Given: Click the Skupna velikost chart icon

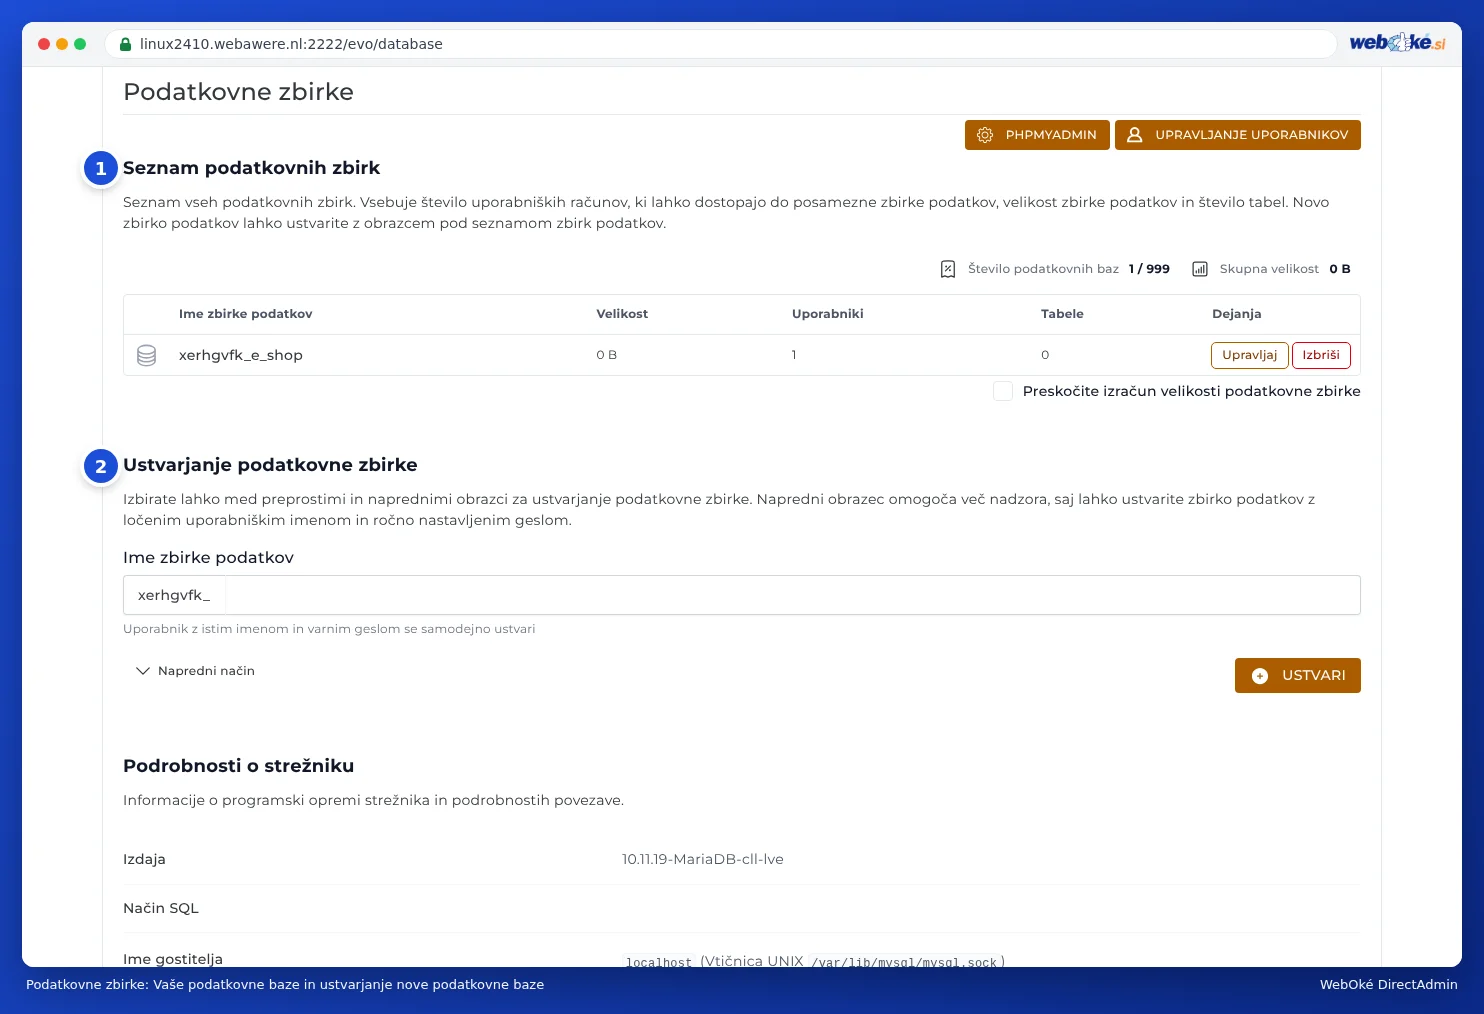Looking at the screenshot, I should 1200,269.
